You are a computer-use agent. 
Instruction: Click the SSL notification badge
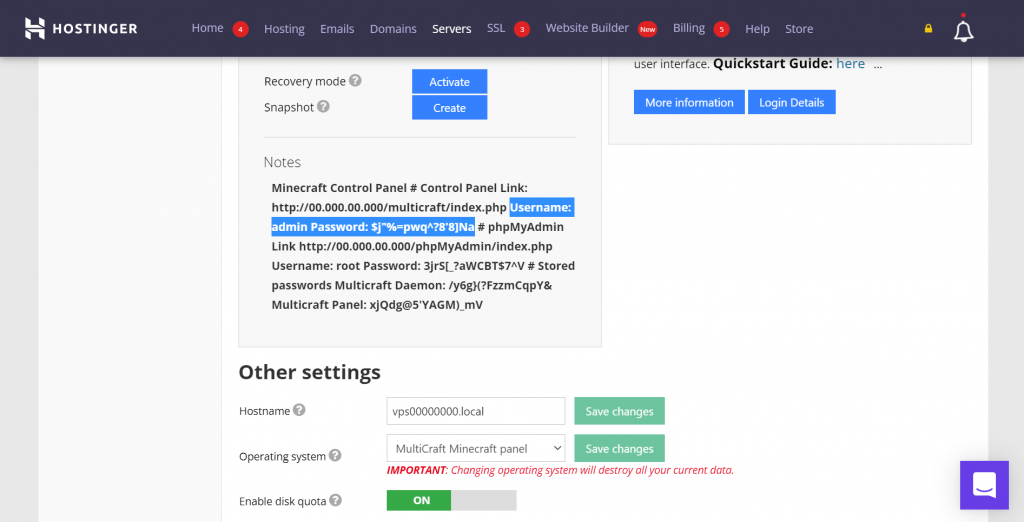[522, 29]
